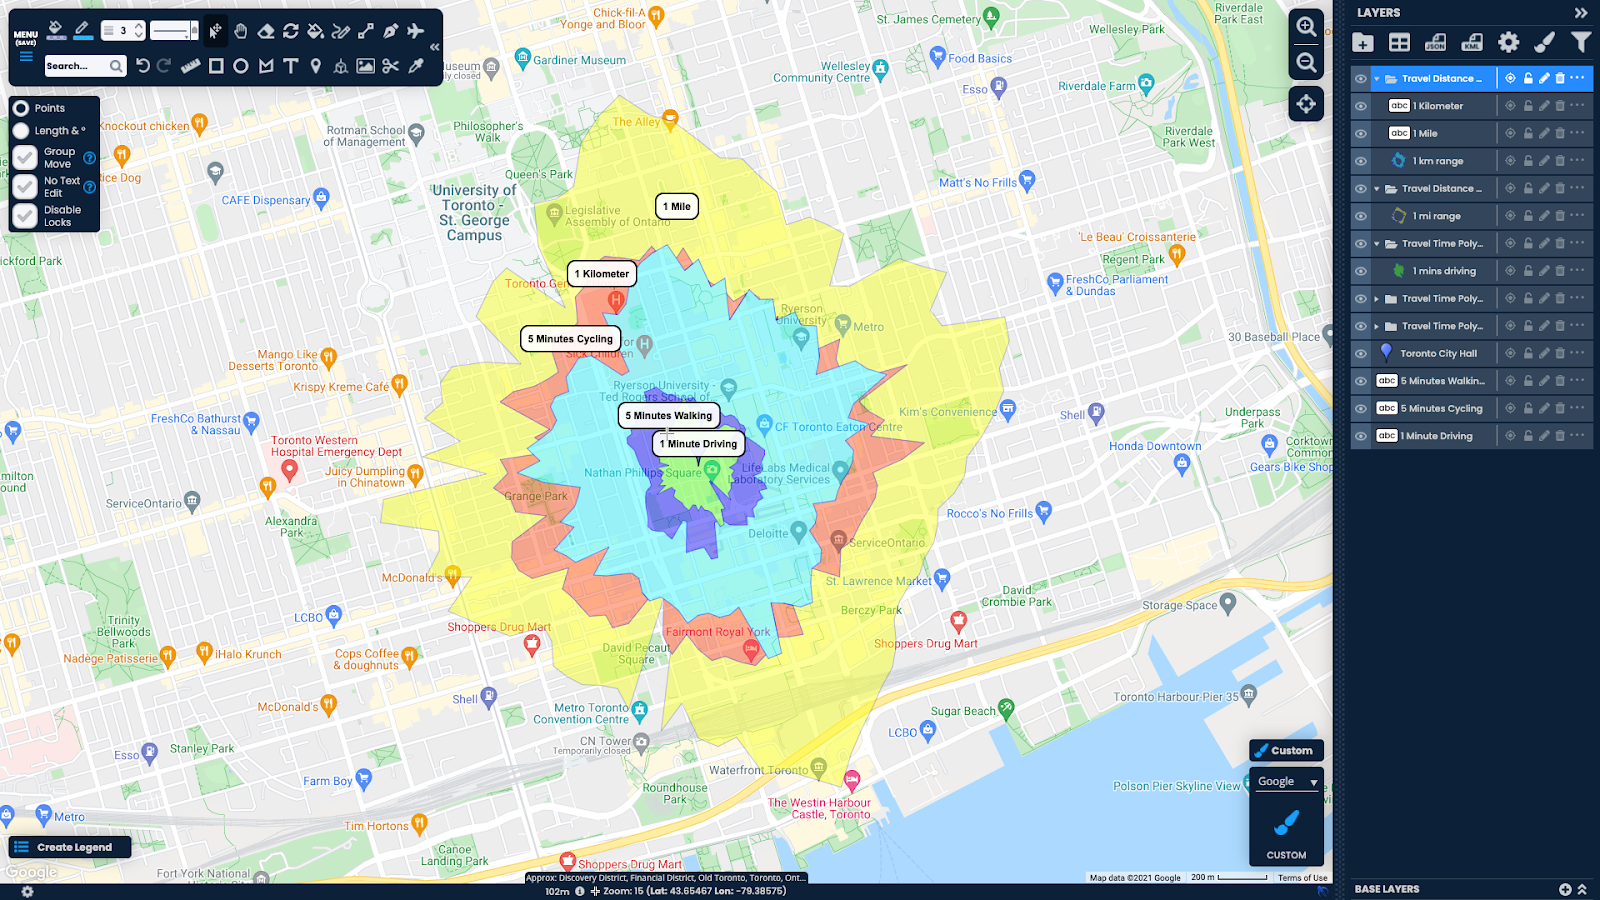Screen dimensions: 1600x900
Task: Open more options for 1 mins driving
Action: point(1577,270)
